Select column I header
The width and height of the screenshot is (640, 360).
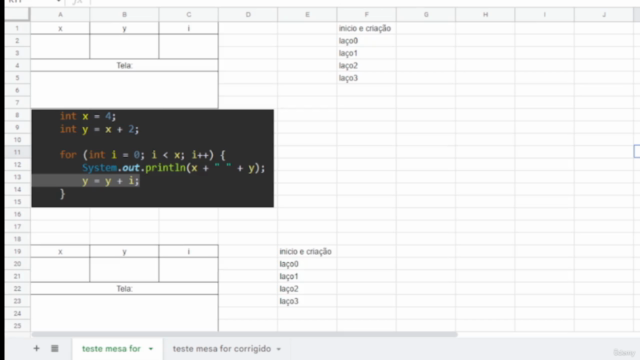pos(544,15)
